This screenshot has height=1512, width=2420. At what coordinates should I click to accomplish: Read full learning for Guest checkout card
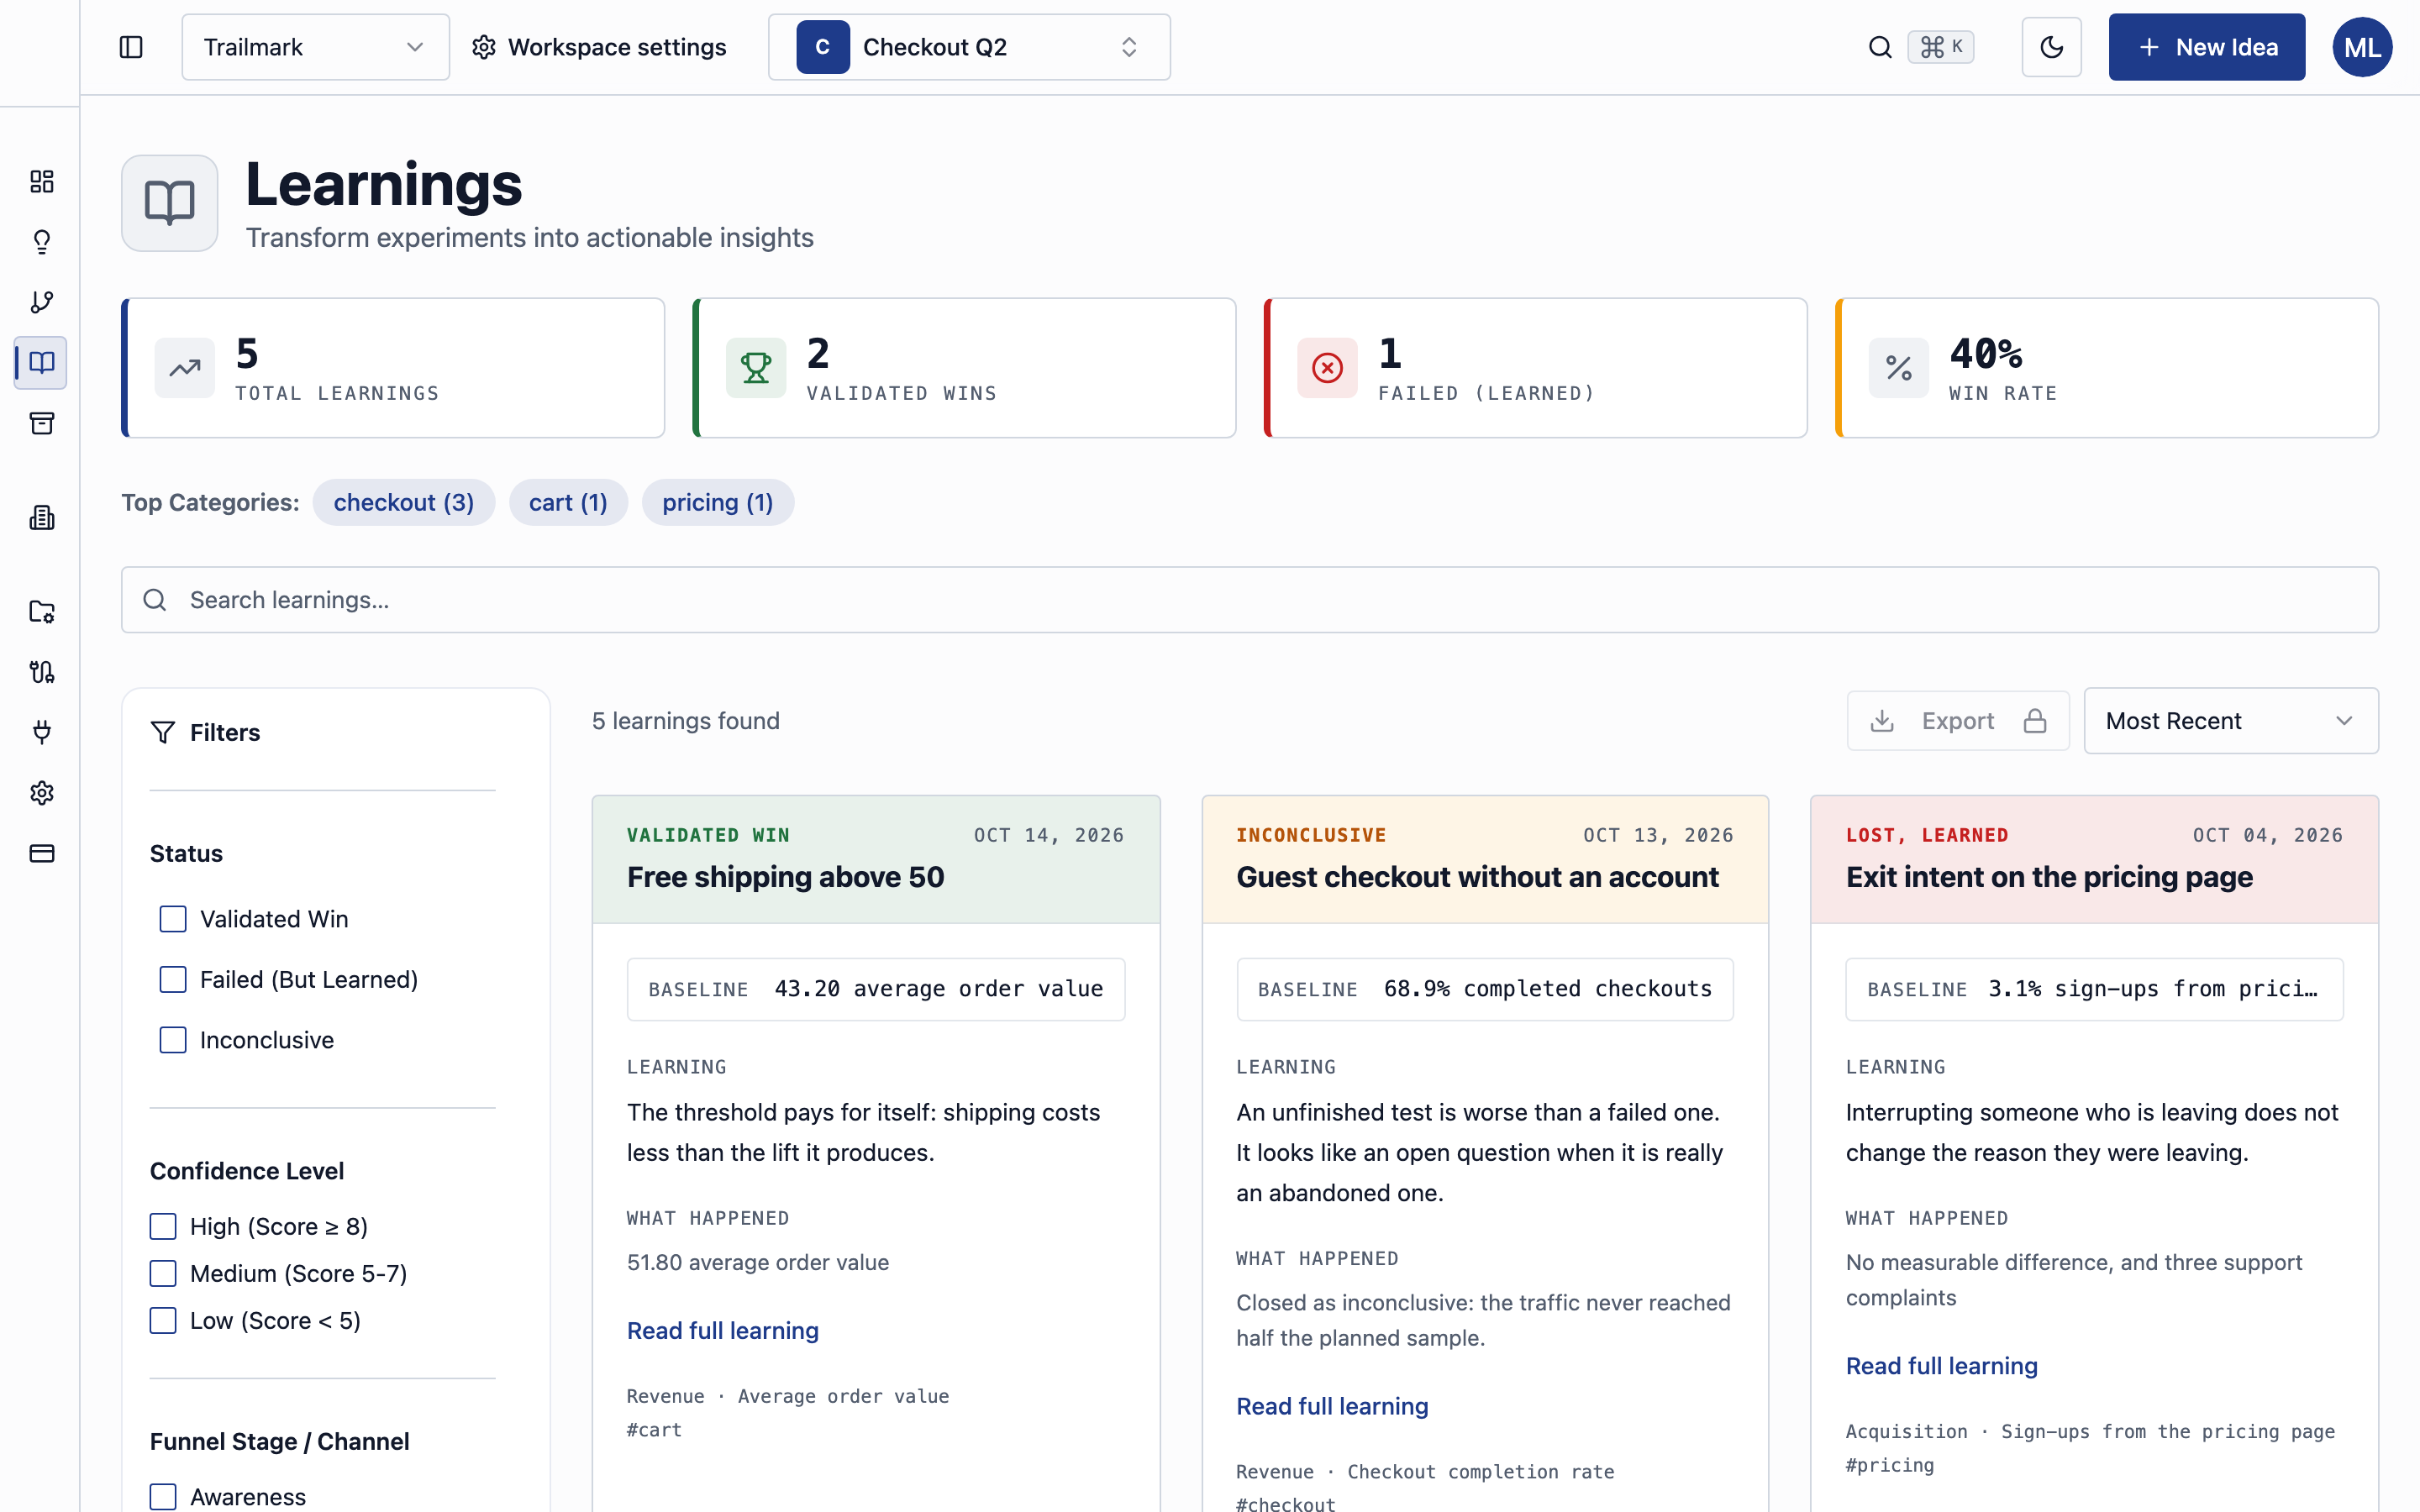coord(1332,1405)
